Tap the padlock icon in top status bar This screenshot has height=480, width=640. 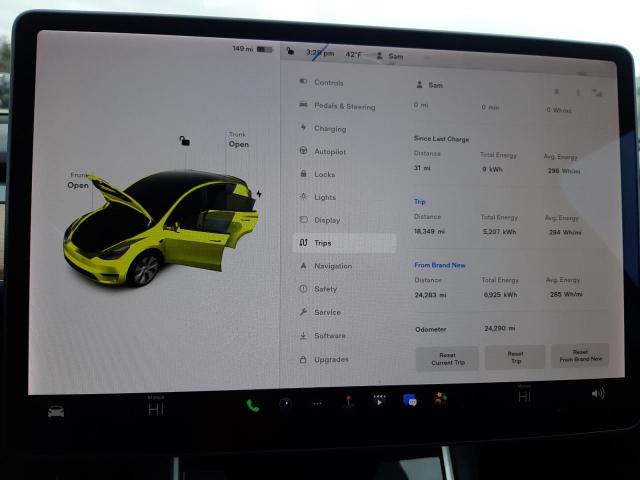coord(290,51)
